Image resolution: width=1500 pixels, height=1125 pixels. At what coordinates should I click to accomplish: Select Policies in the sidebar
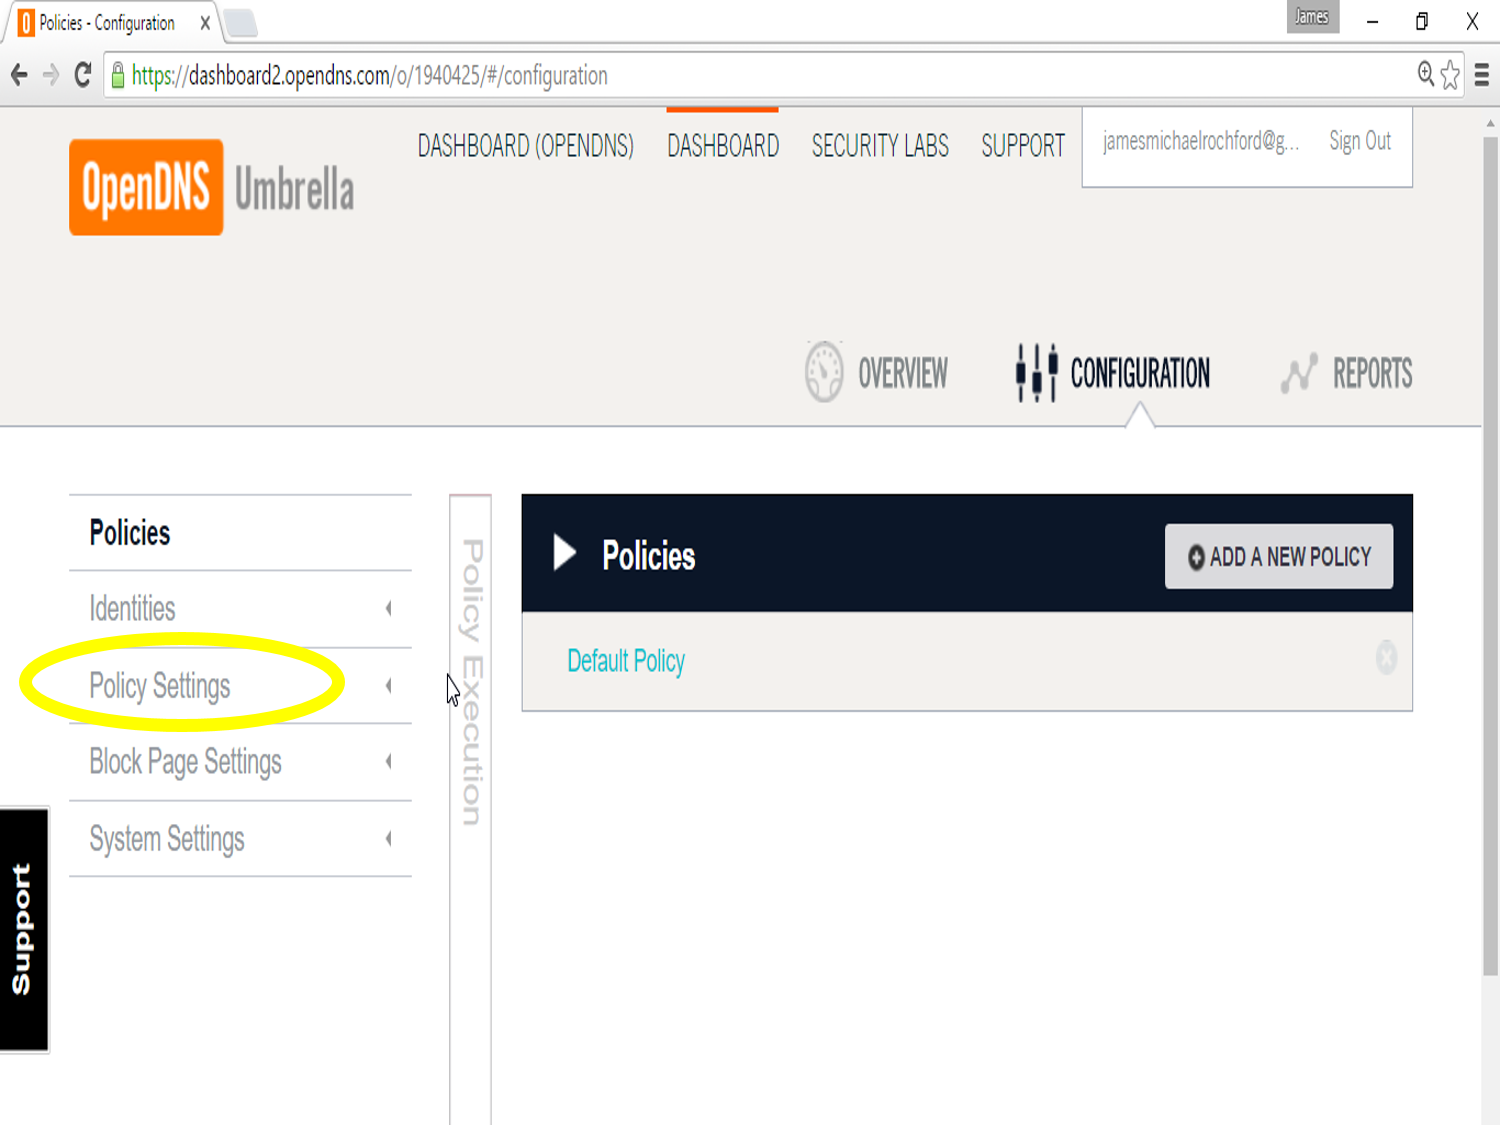[x=130, y=533]
